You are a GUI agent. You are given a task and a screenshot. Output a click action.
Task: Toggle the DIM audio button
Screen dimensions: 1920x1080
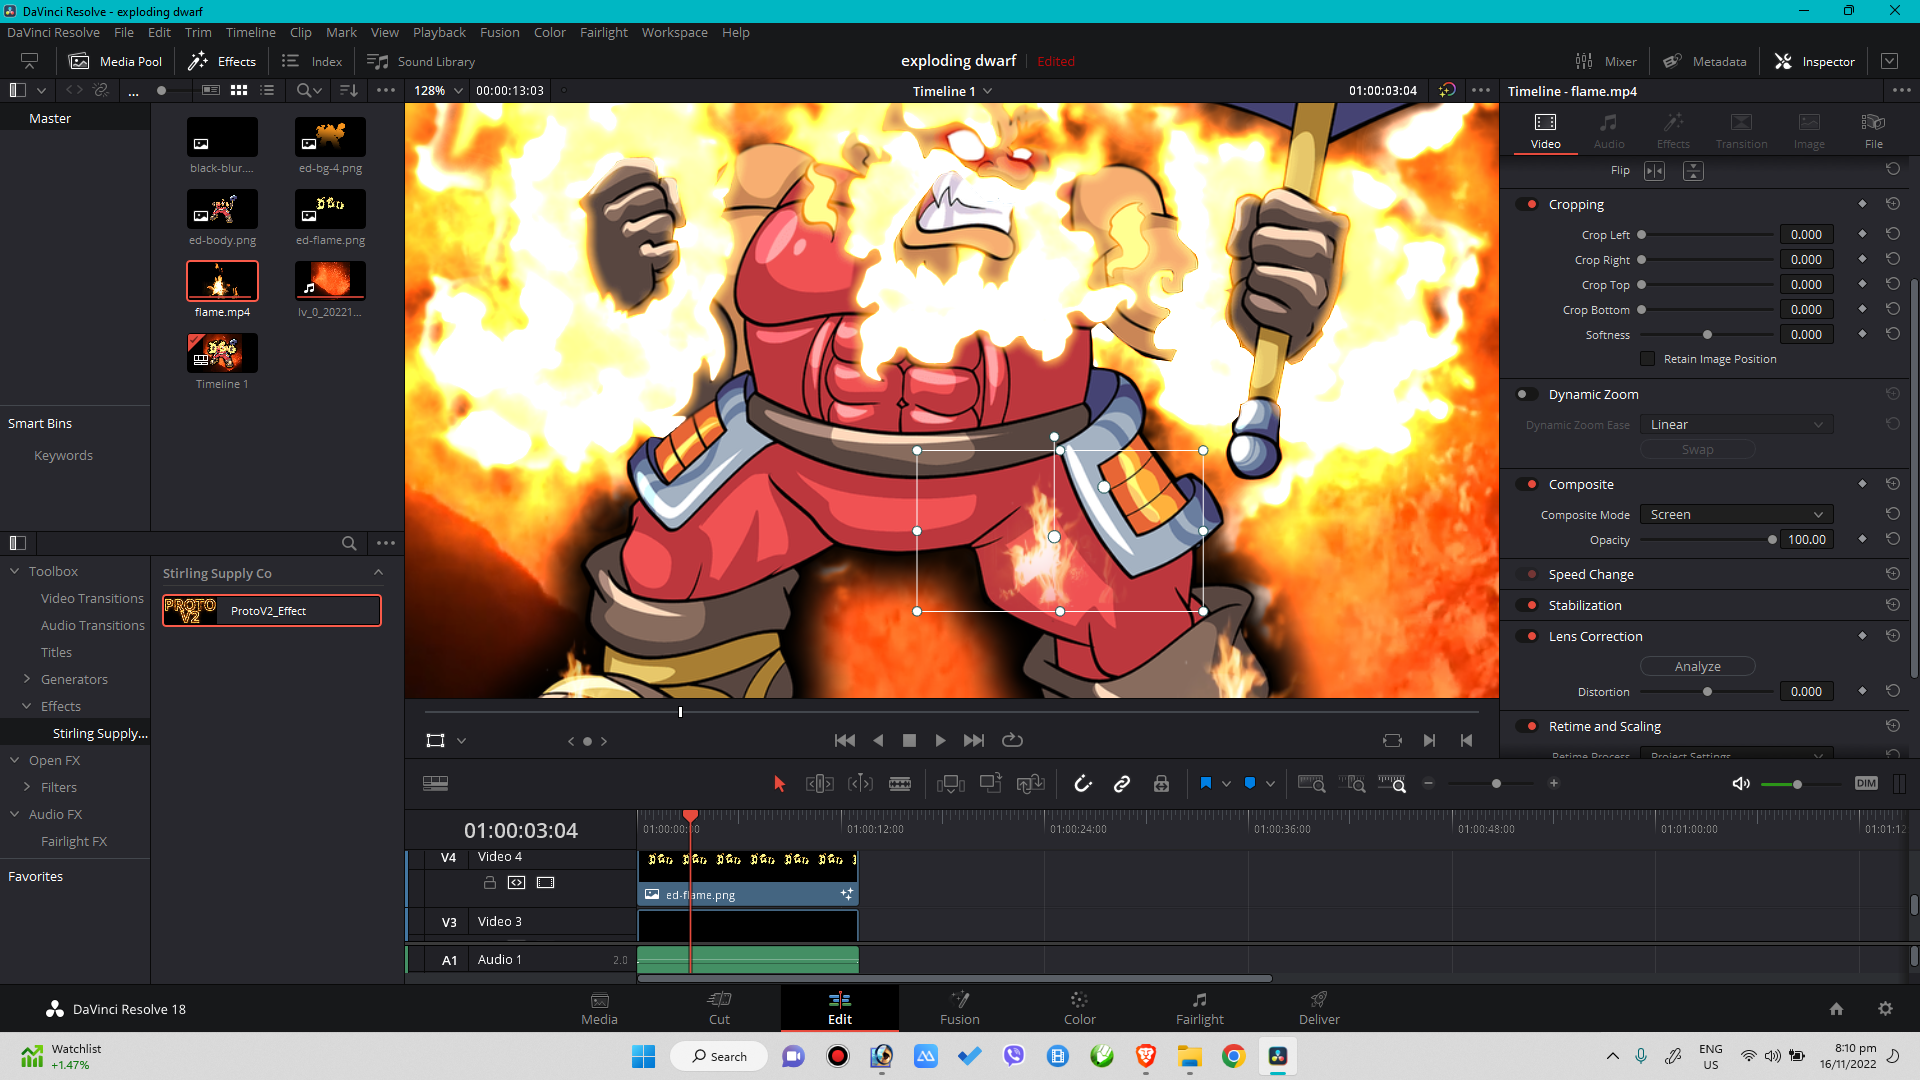click(1866, 784)
